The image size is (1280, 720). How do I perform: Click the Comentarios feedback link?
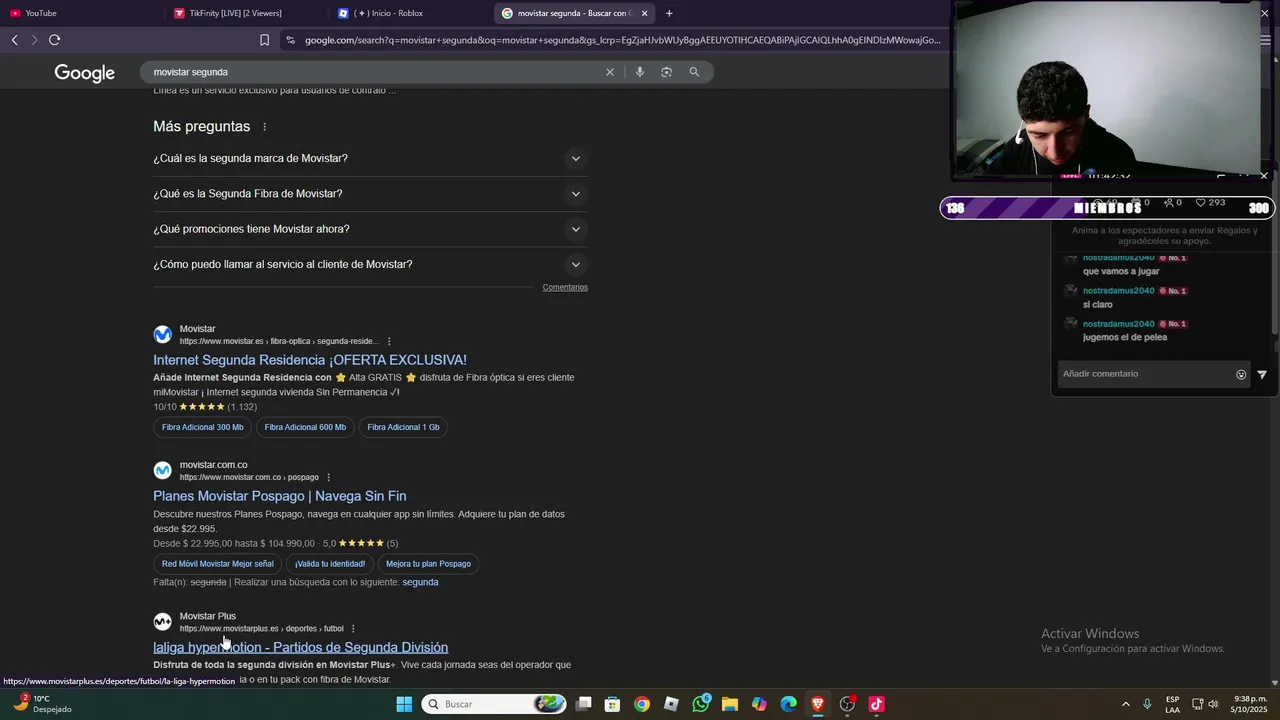click(565, 287)
